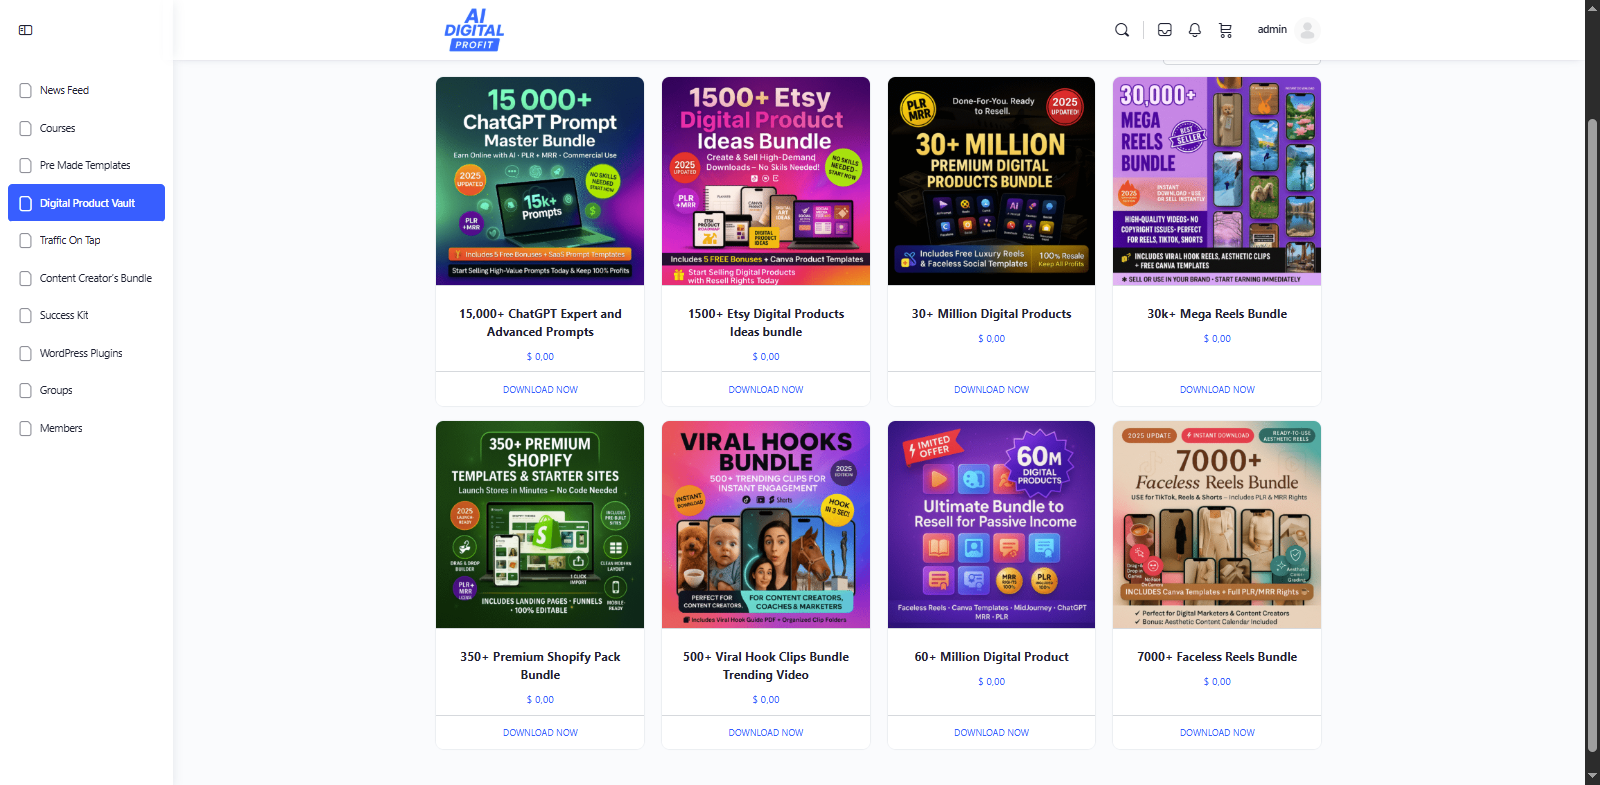Screen dimensions: 1600x785
Task: Open Pre Made Templates menu item
Action: (86, 165)
